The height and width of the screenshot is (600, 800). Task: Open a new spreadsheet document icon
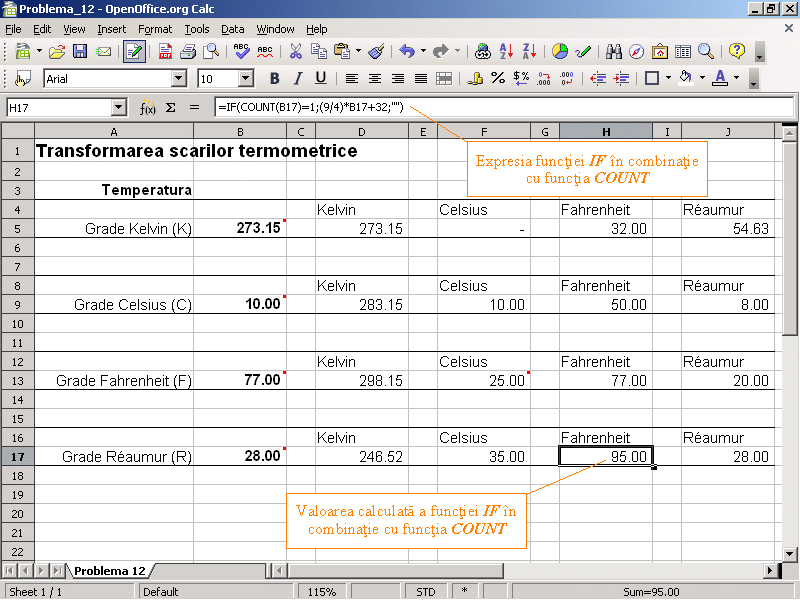[x=22, y=52]
